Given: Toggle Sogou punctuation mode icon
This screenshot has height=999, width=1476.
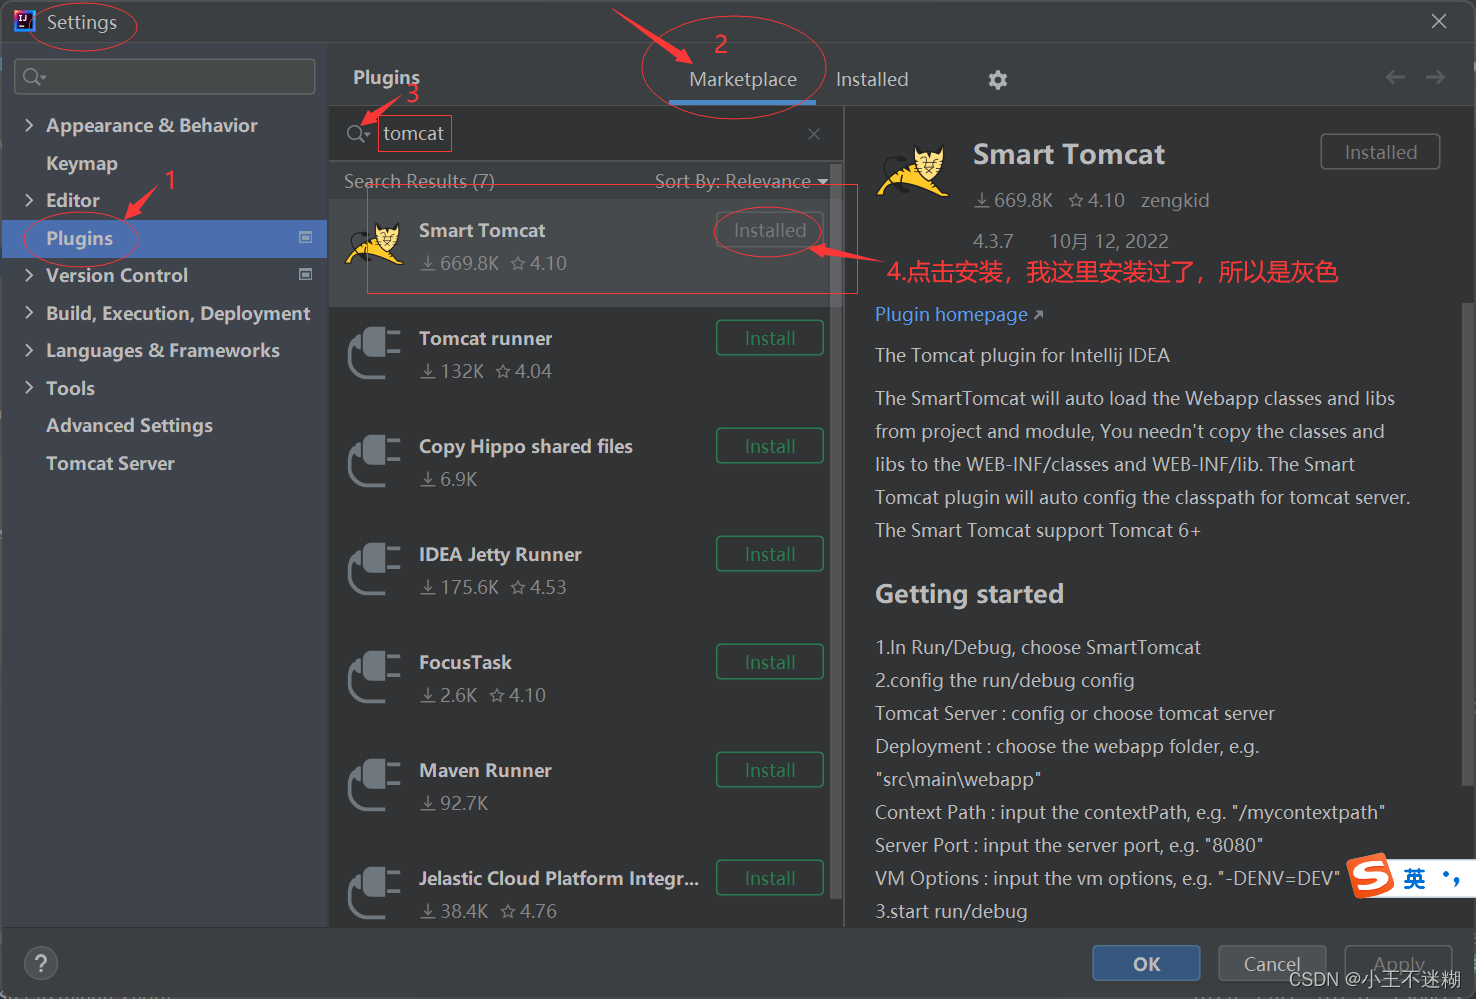Looking at the screenshot, I should pyautogui.click(x=1451, y=879).
